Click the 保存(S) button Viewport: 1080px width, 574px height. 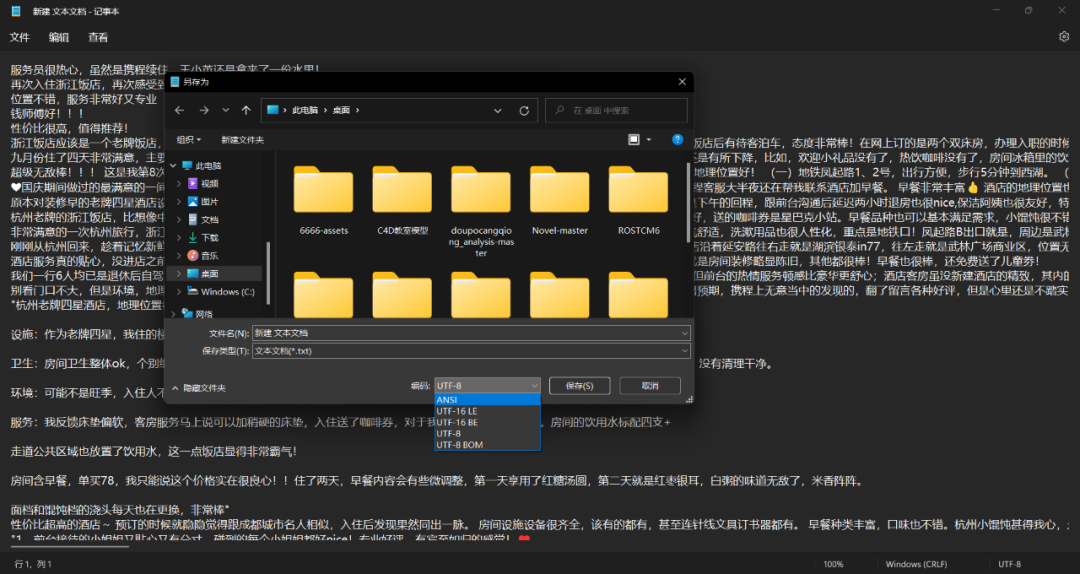(579, 386)
